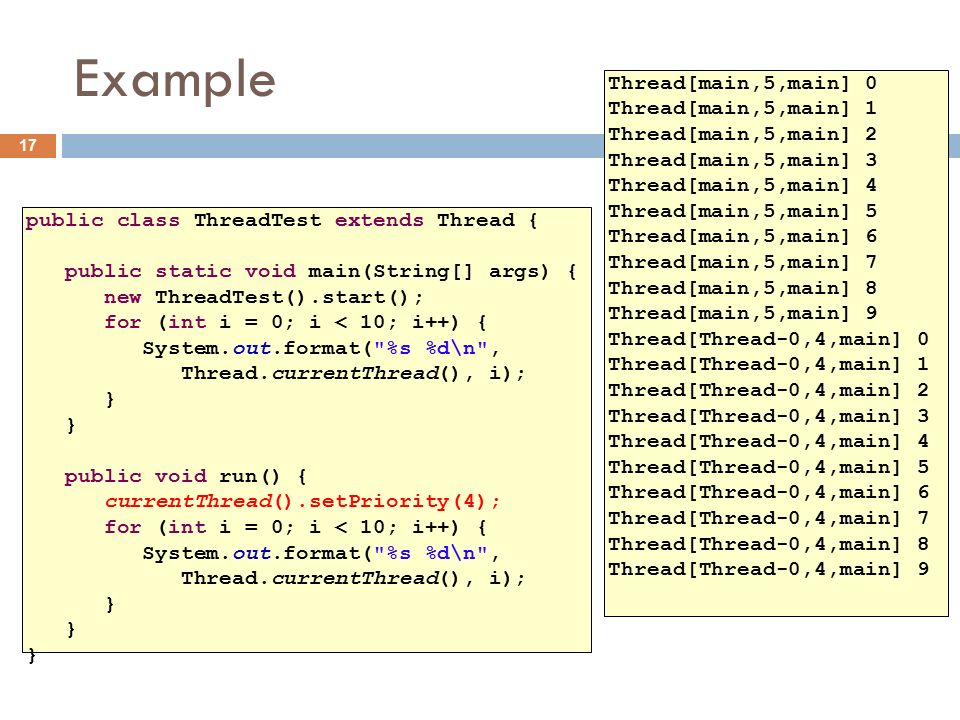
Task: Click output line "Thread[Thread-0,4,main] 3"
Action: click(769, 416)
